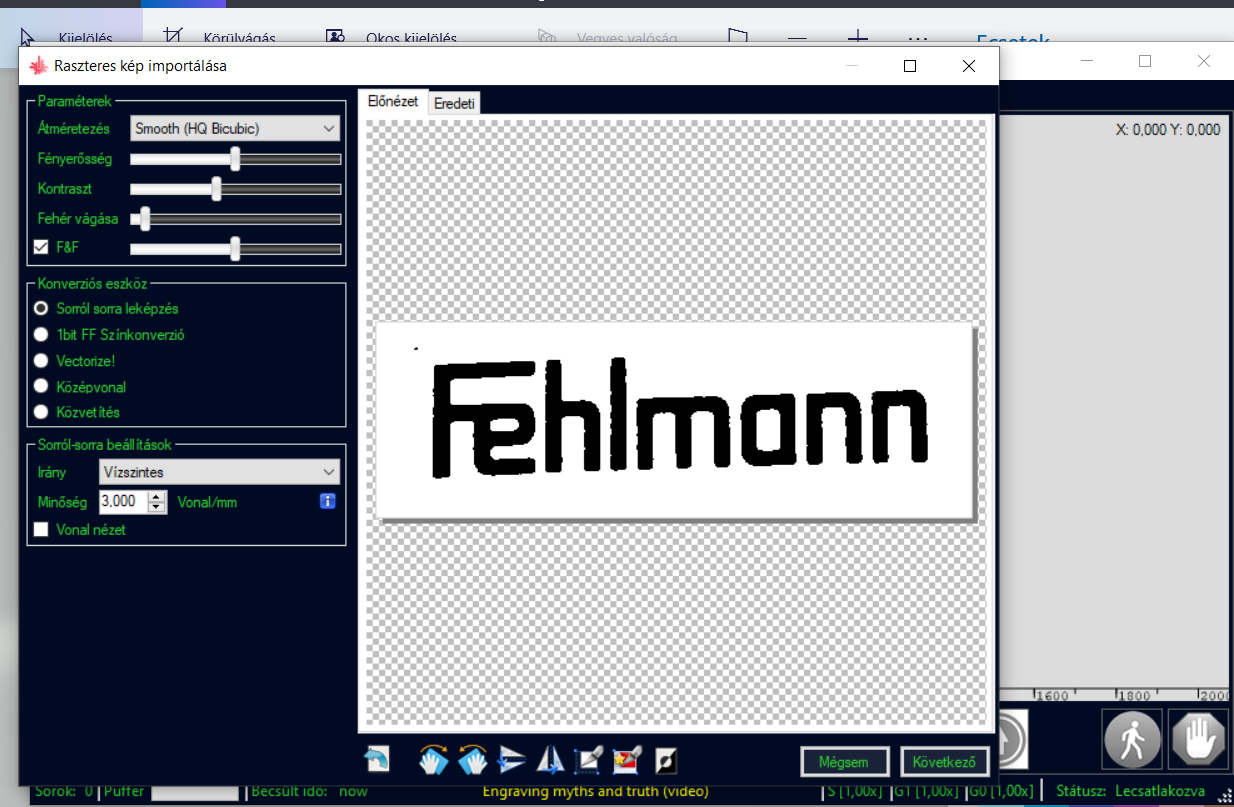This screenshot has height=807, width=1234.
Task: Choose the Vectorize! radio option
Action: click(x=41, y=360)
